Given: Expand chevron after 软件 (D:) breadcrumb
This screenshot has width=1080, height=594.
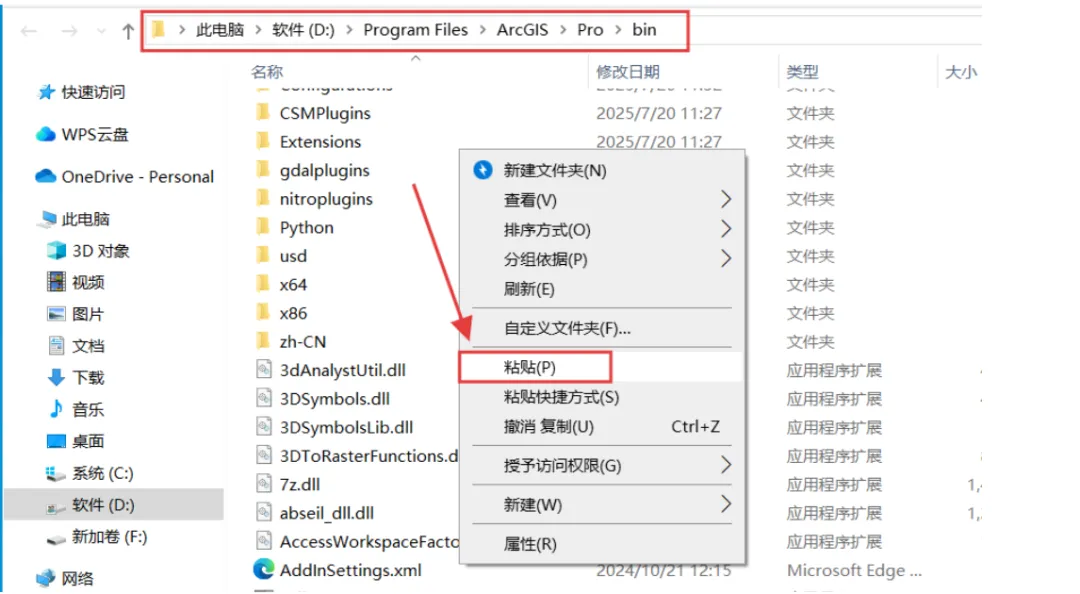Looking at the screenshot, I should (349, 30).
